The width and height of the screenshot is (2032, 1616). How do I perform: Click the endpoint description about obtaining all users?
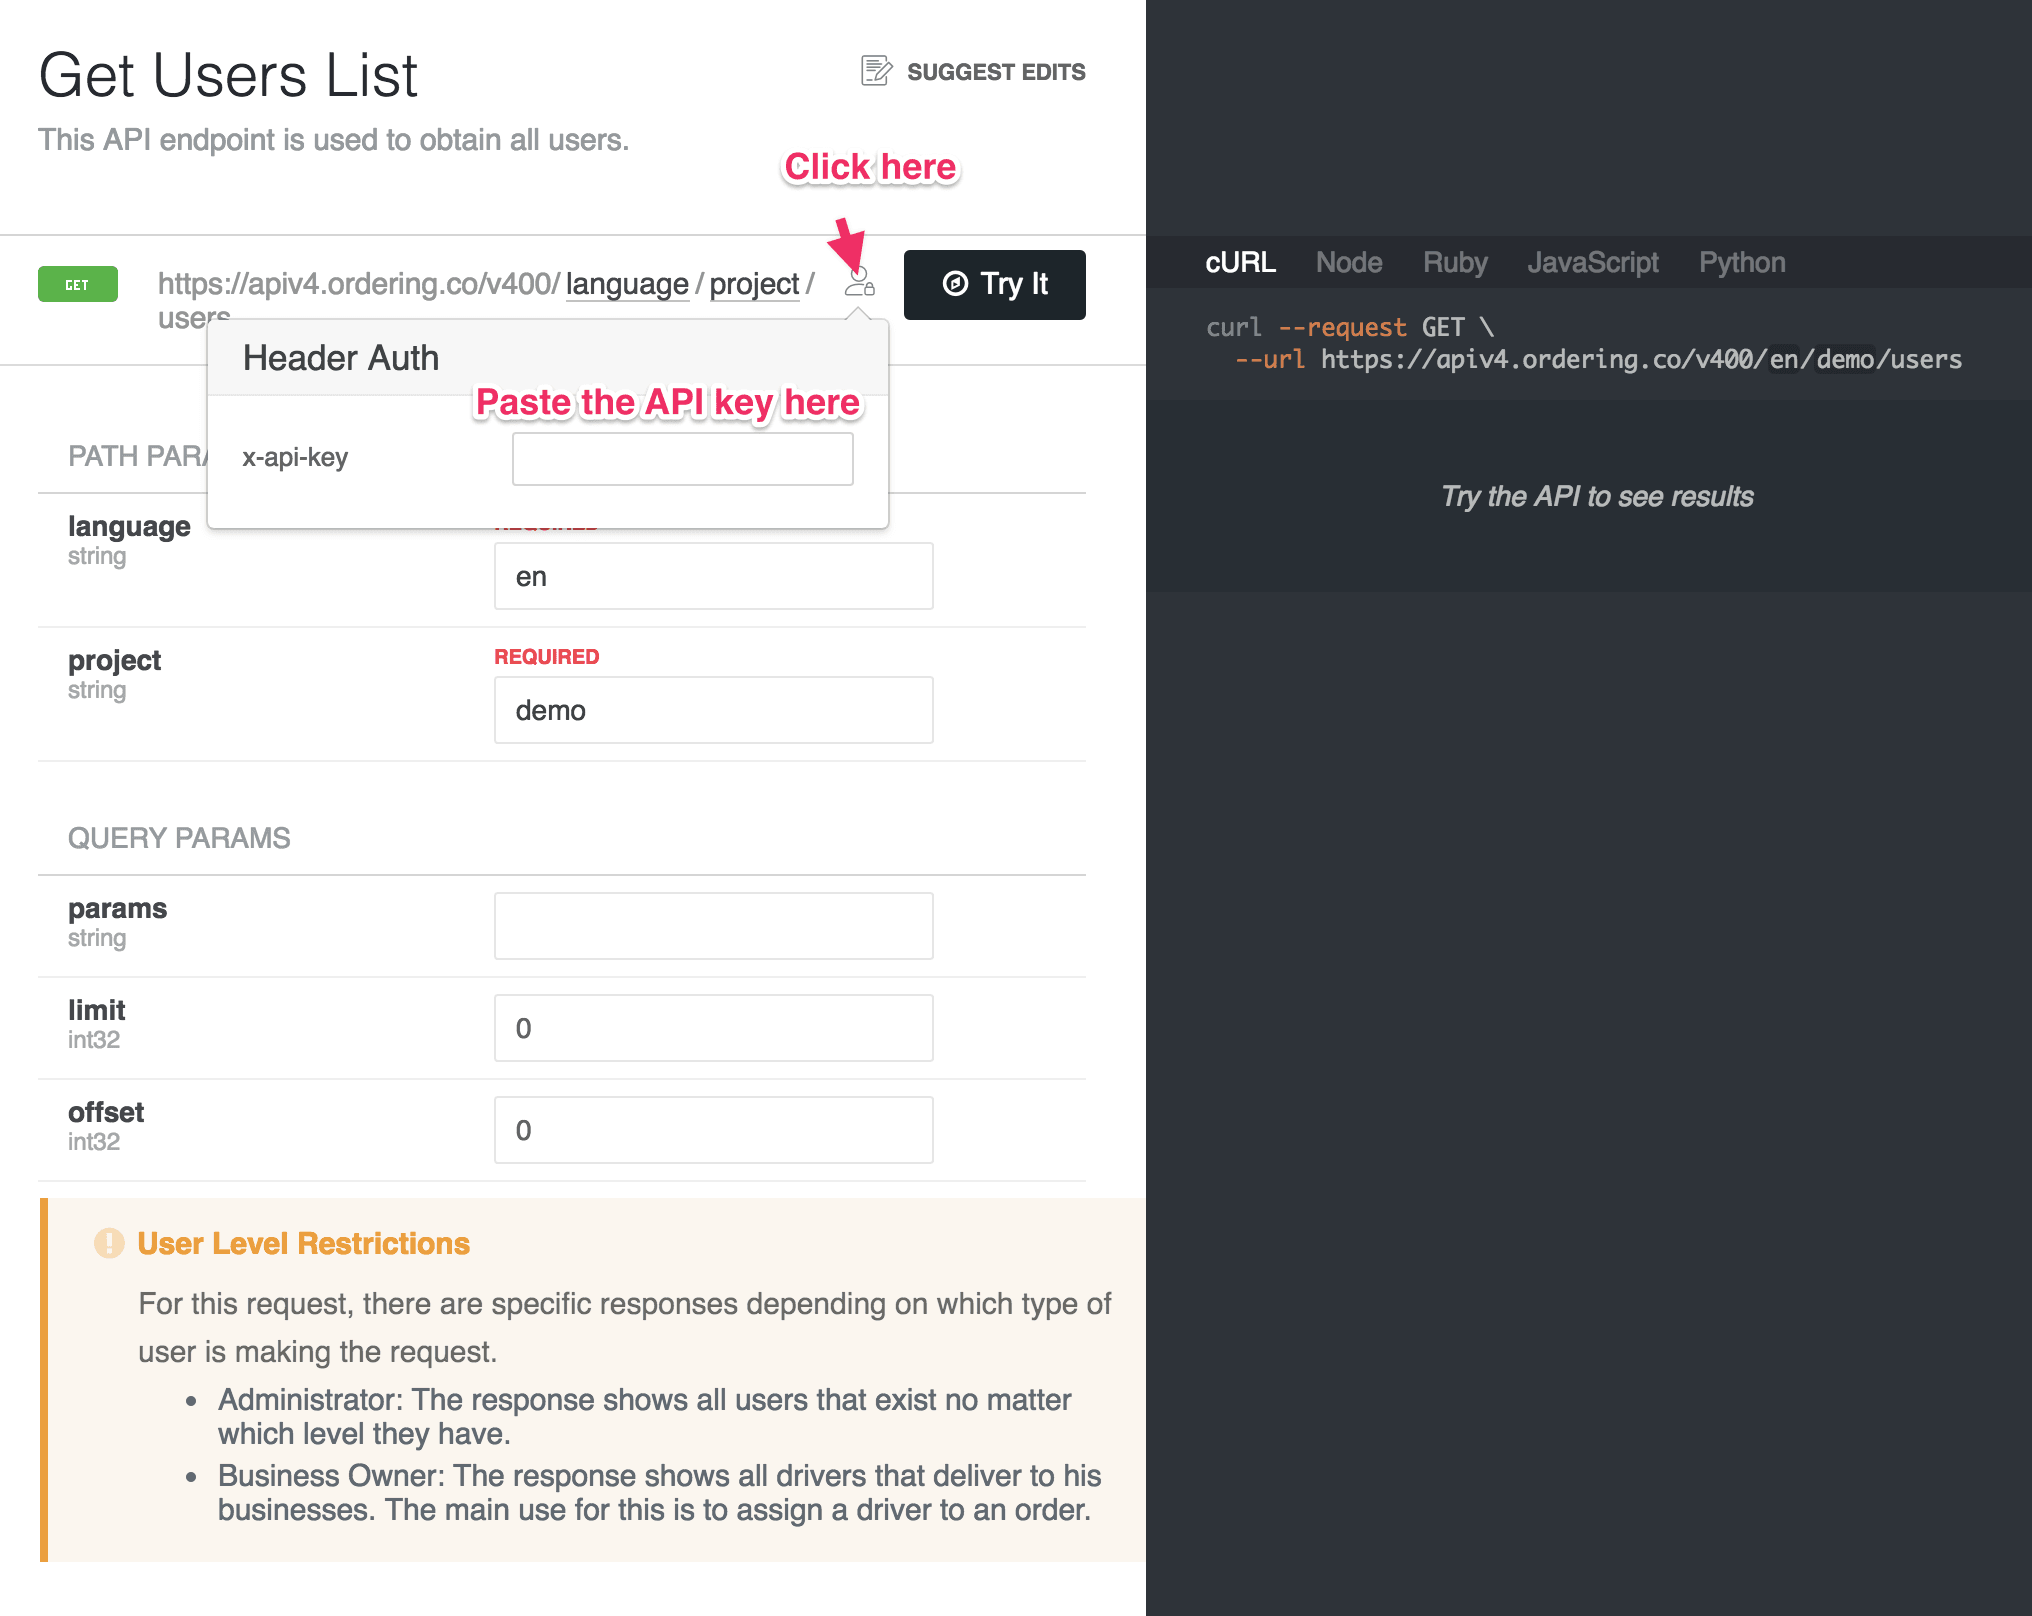(x=334, y=140)
